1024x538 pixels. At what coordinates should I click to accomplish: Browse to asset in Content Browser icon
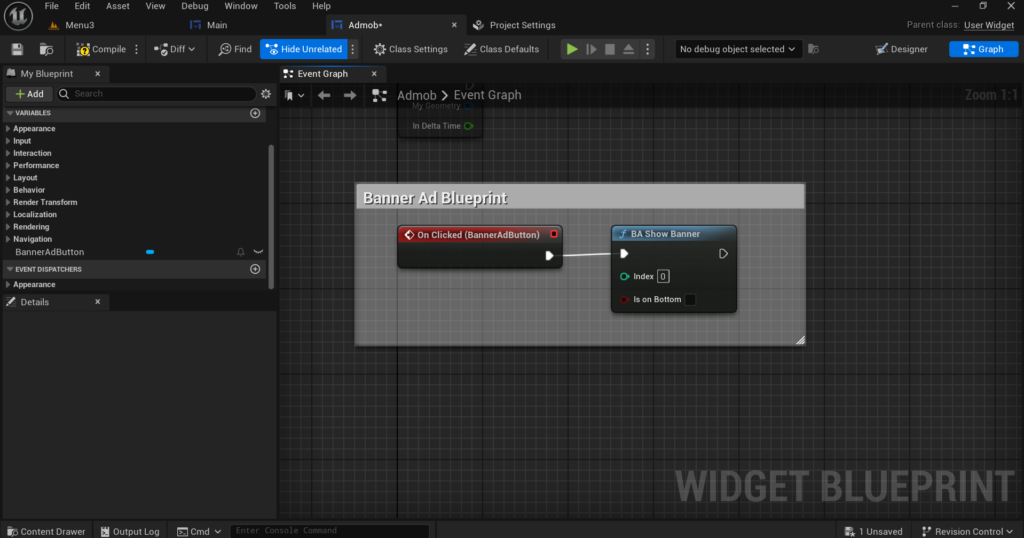pos(46,49)
